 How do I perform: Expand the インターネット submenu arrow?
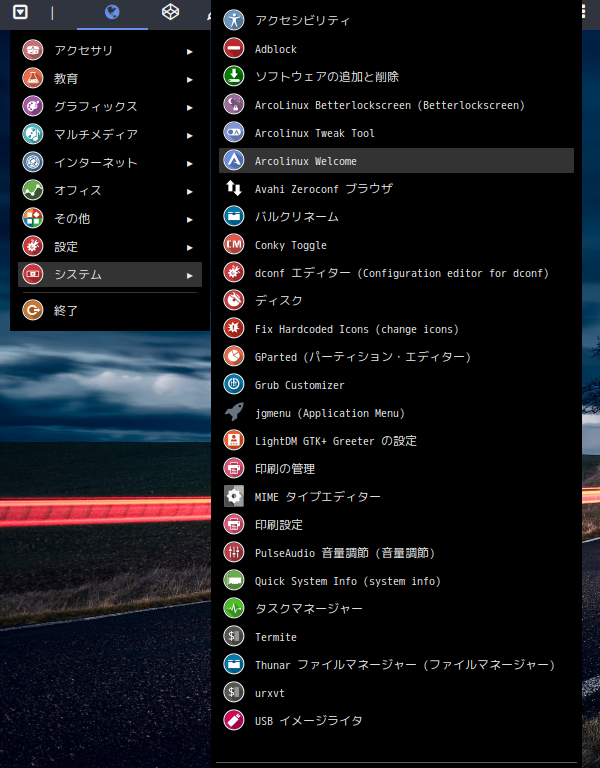[190, 164]
